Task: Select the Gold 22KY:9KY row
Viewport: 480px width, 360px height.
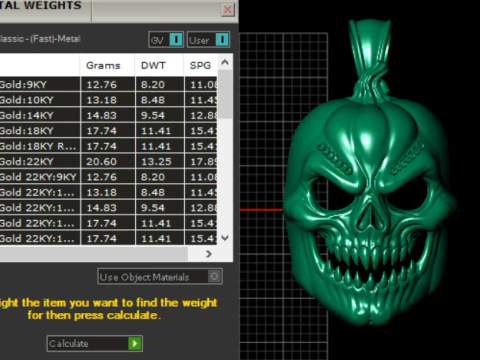Action: [x=108, y=177]
